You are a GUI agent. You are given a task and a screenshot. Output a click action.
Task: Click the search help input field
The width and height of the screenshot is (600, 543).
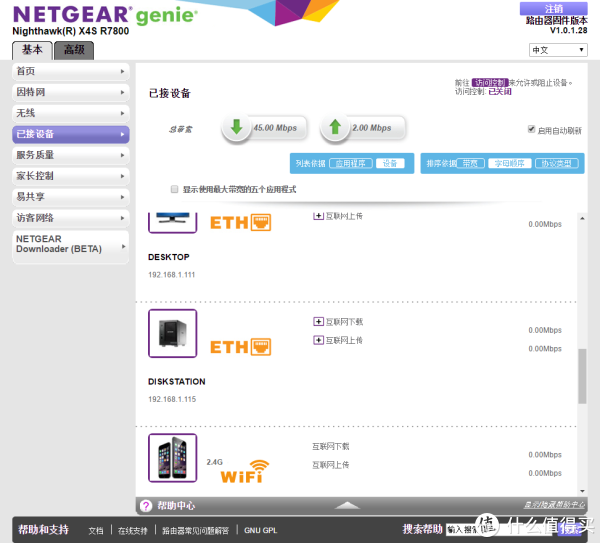click(501, 530)
